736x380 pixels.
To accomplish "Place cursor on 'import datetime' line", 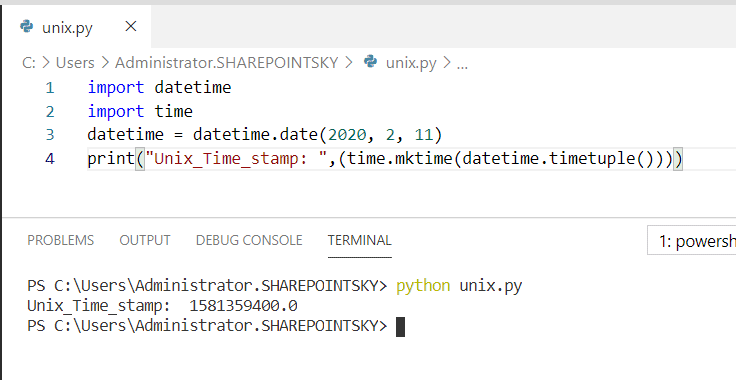I will click(159, 88).
